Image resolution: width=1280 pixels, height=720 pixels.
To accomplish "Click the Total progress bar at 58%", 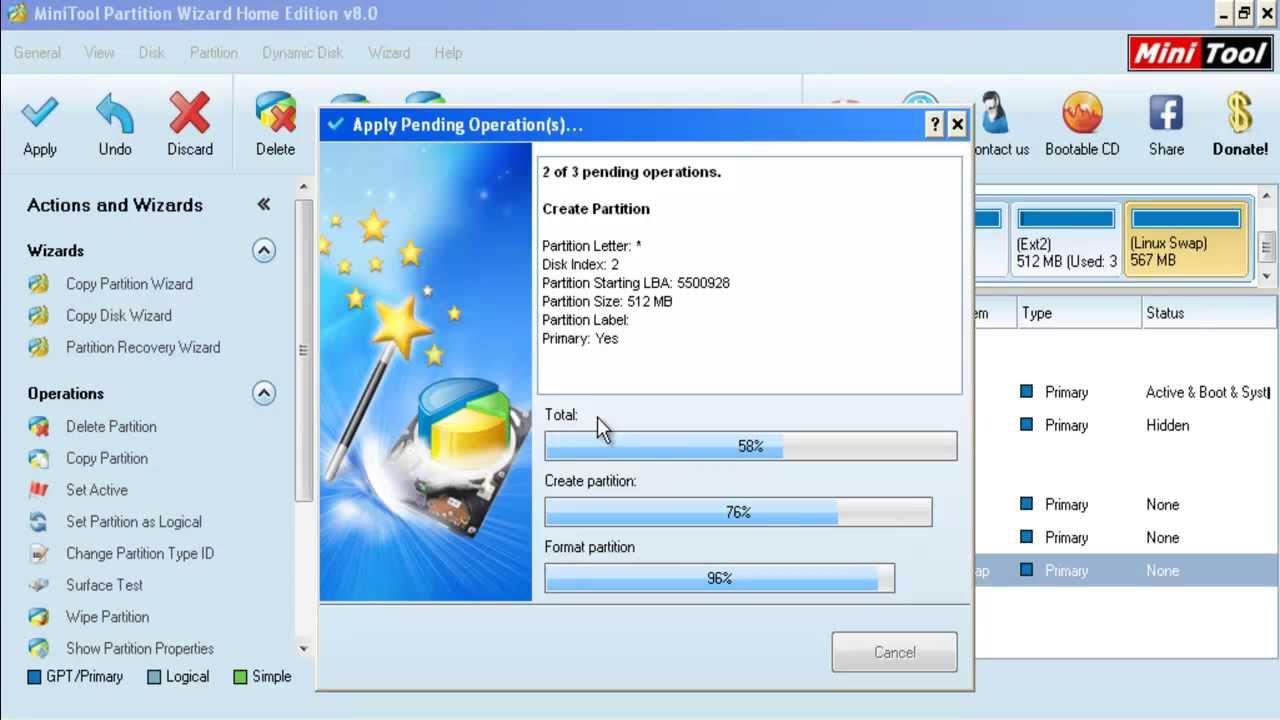I will point(751,446).
